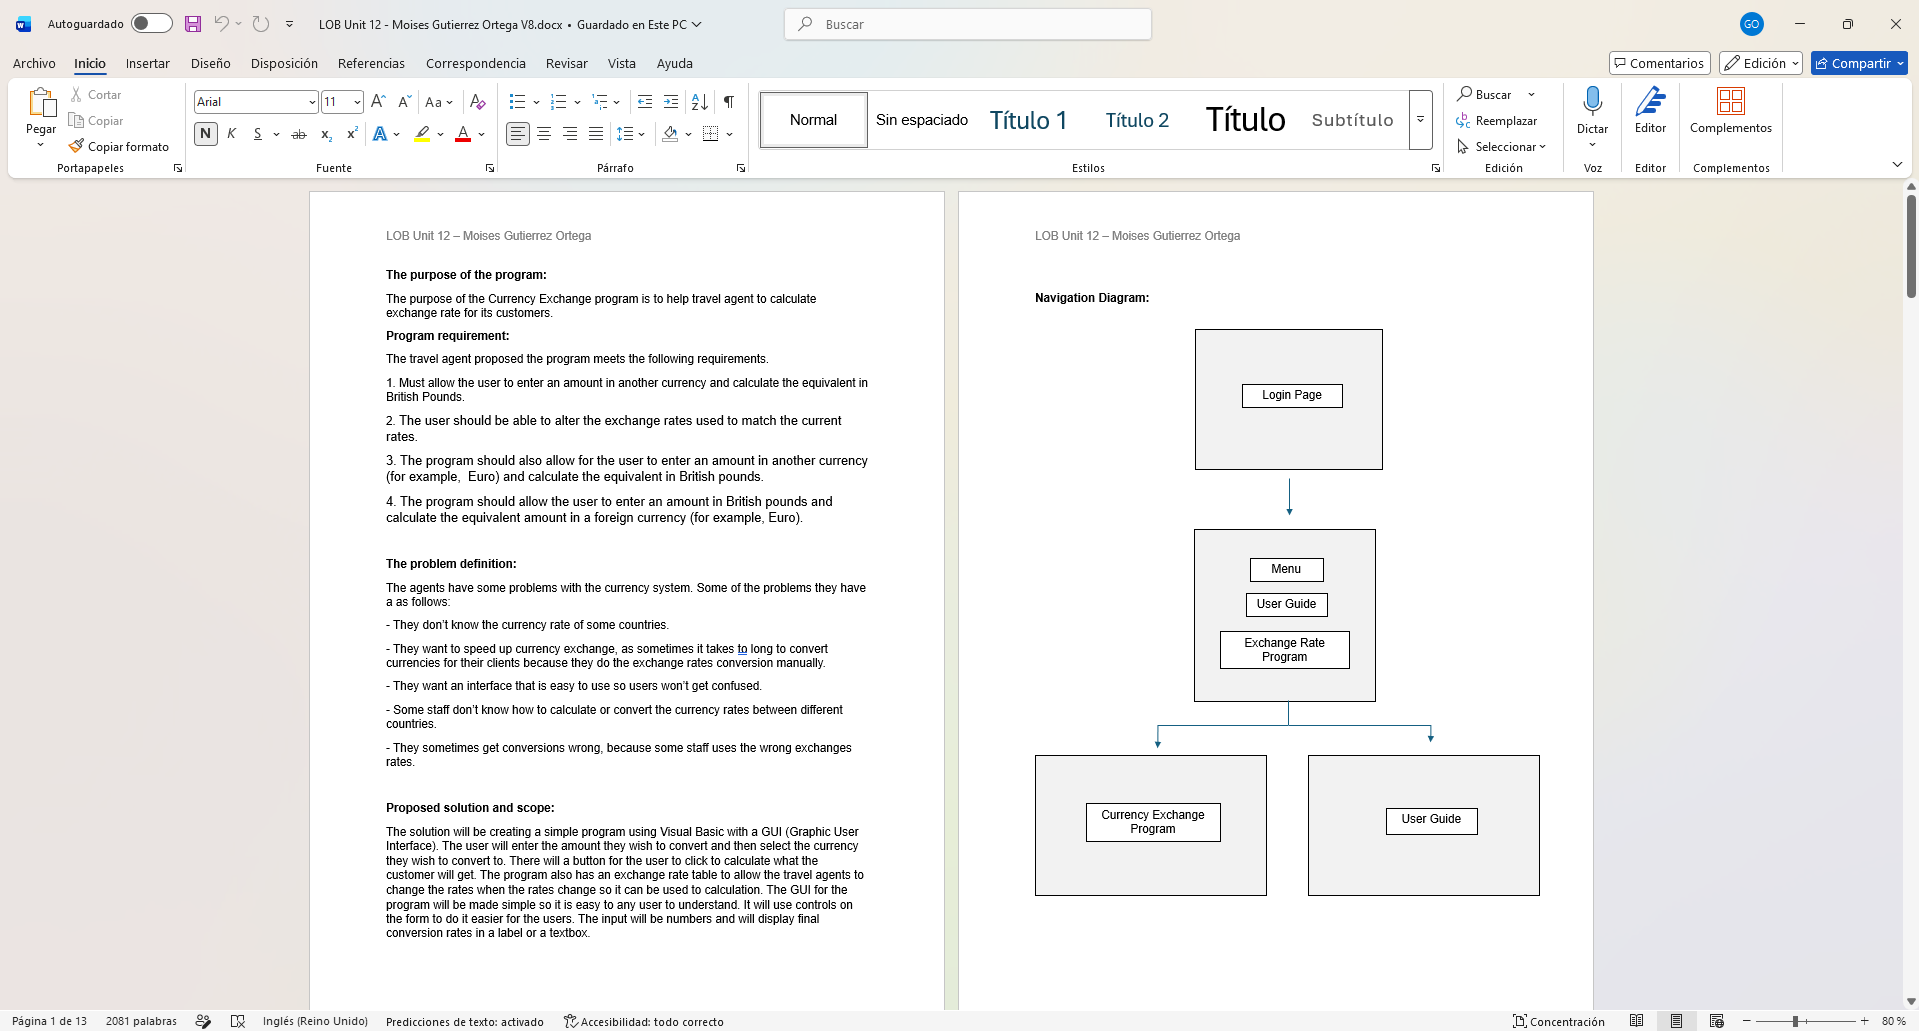Clear all formatting icon

pos(478,102)
